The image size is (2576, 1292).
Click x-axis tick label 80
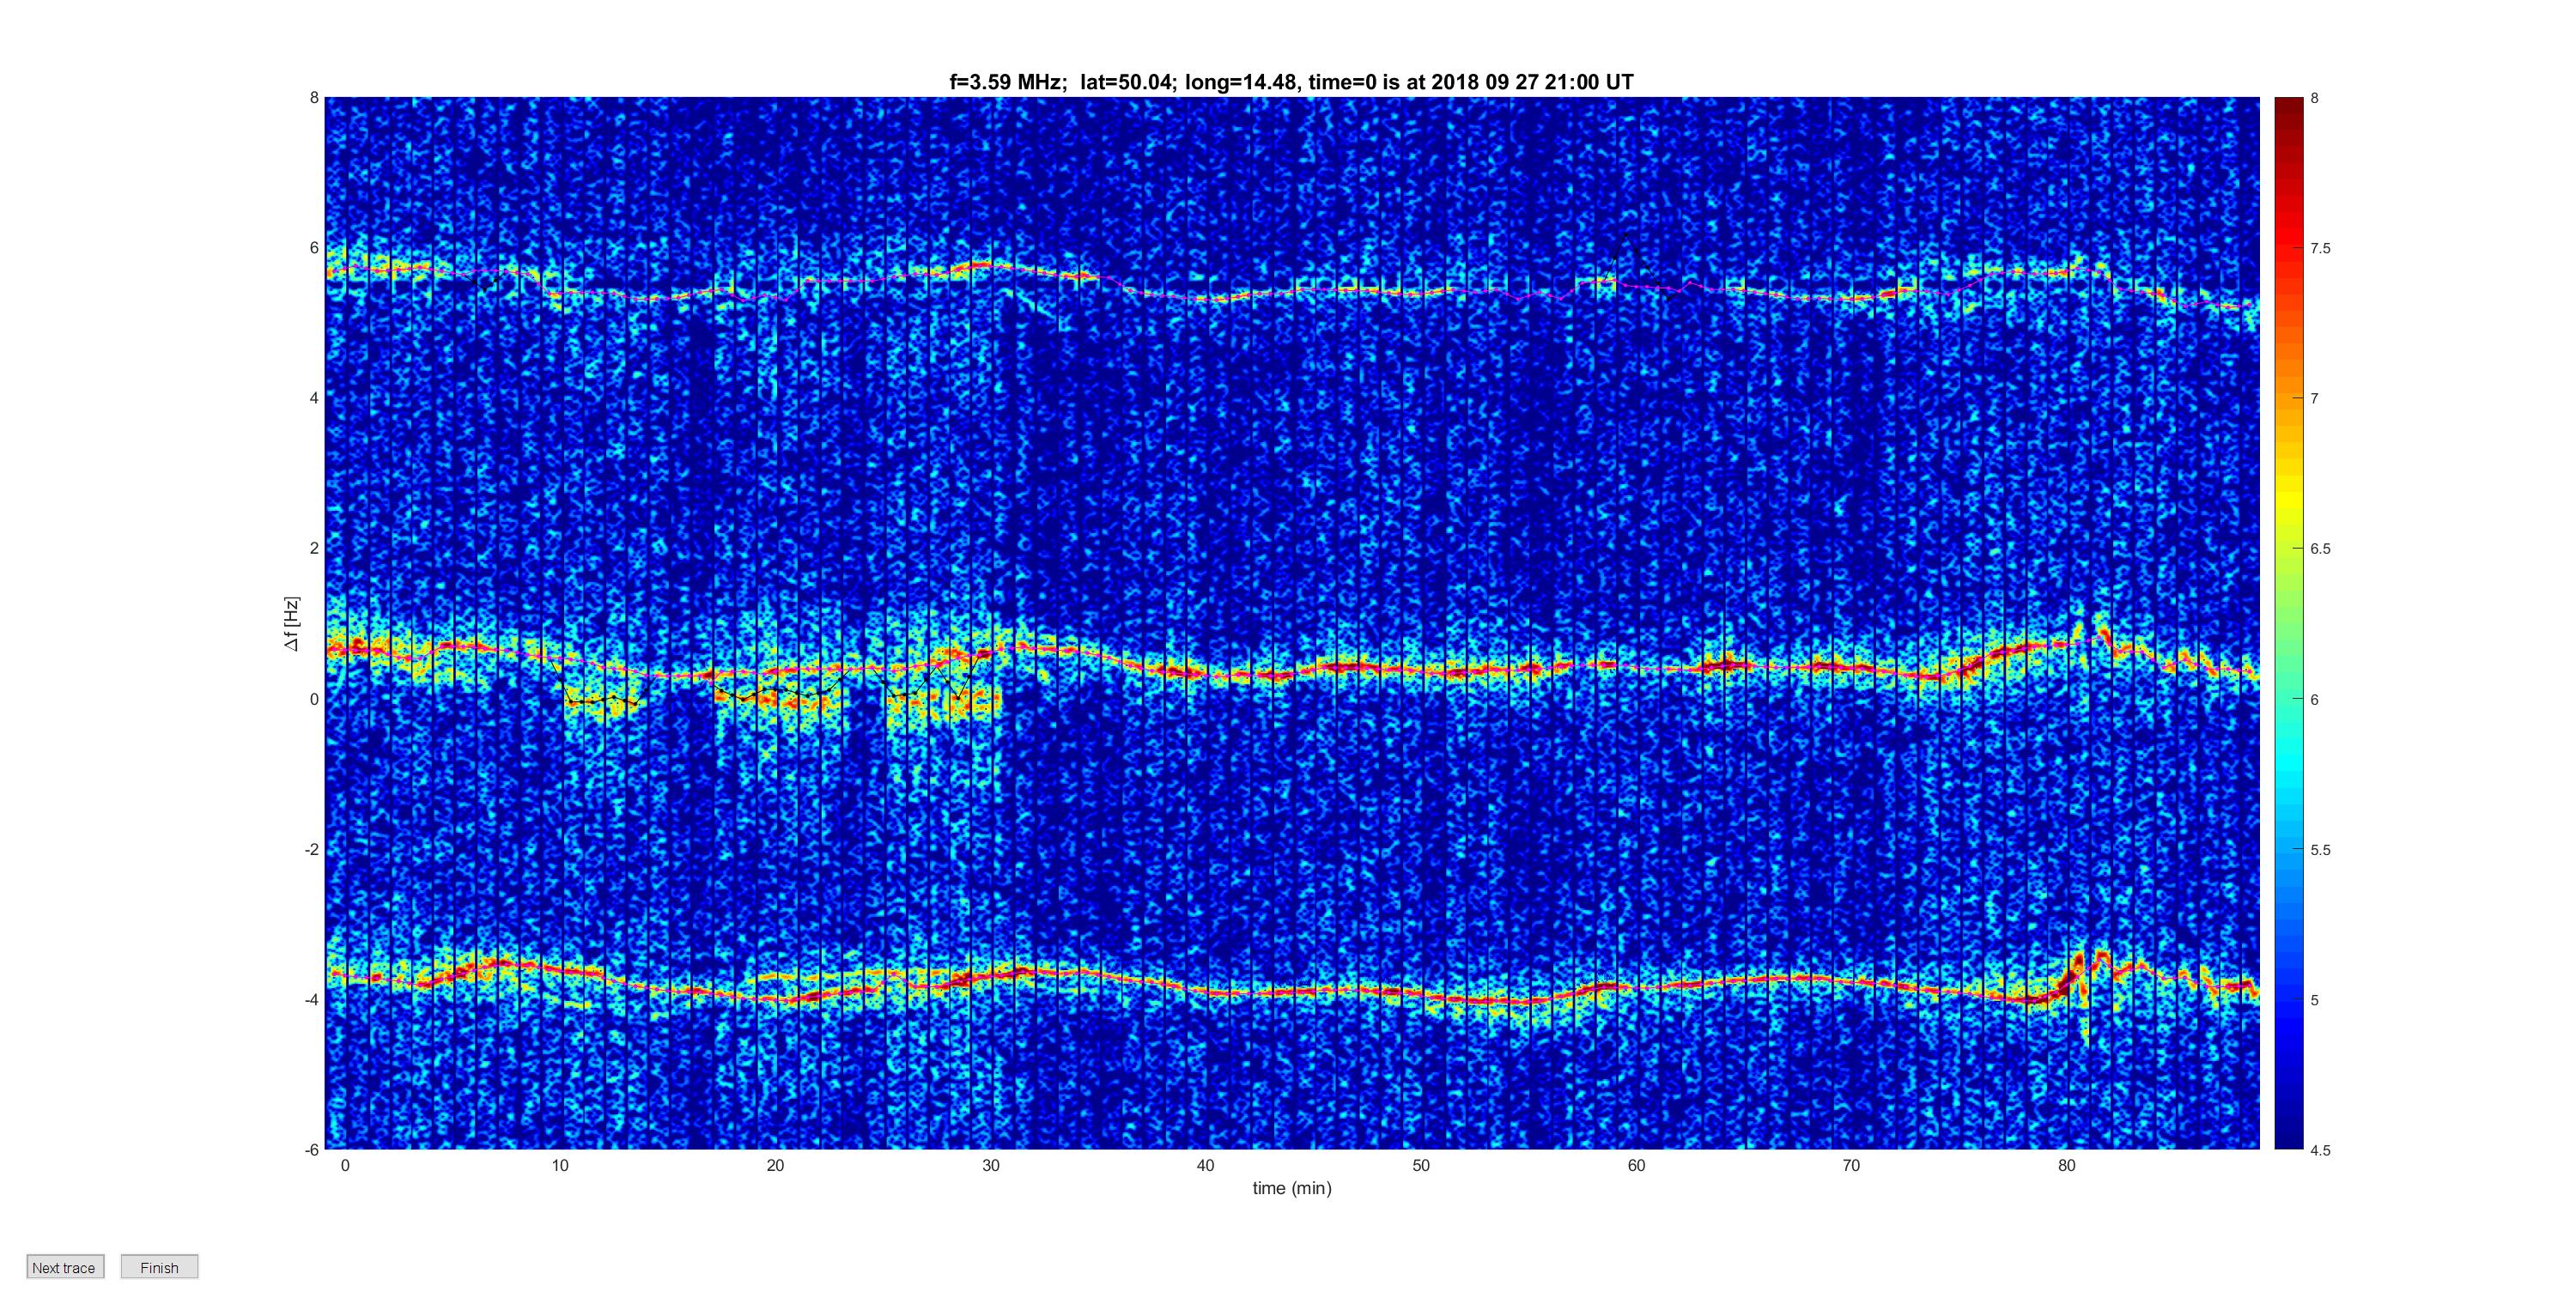click(x=2066, y=1165)
